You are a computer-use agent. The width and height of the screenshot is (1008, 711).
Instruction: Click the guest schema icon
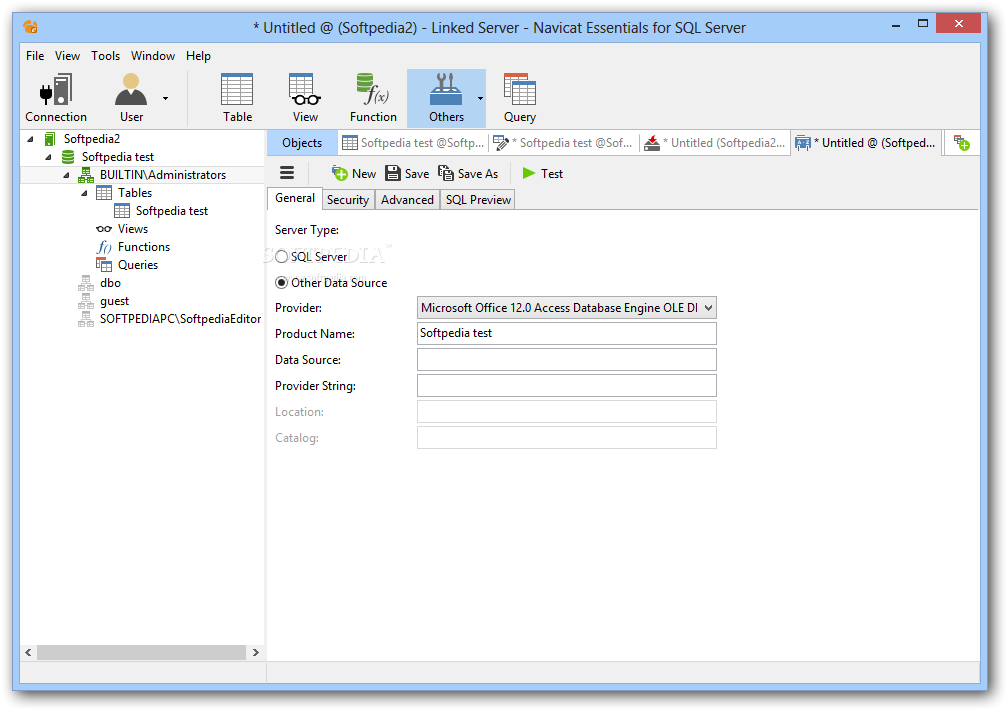point(86,301)
